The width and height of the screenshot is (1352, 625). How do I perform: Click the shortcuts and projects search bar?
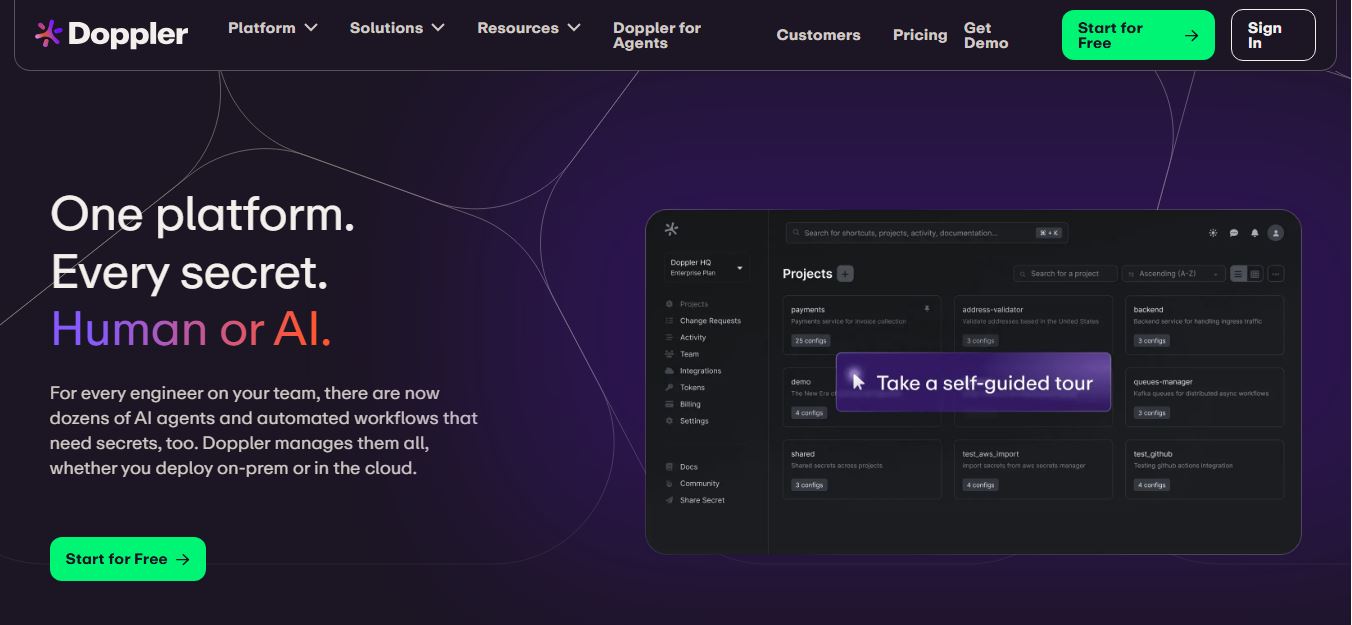pyautogui.click(x=926, y=233)
